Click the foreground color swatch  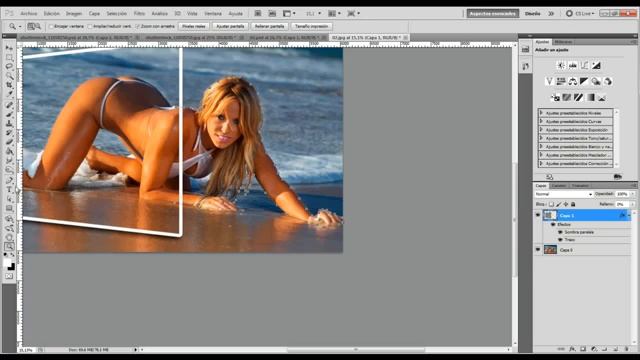(7, 263)
